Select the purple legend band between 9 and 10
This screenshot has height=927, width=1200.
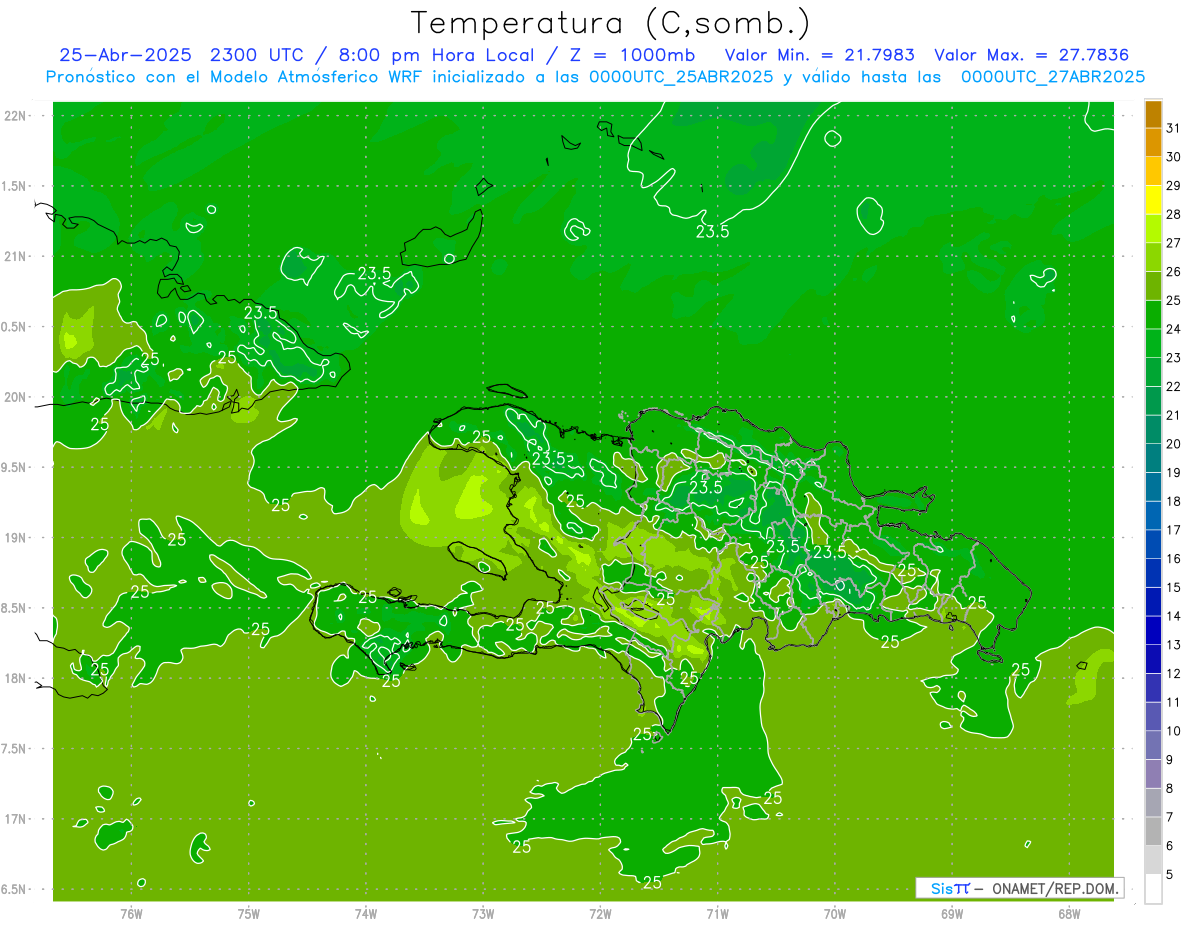pos(1153,745)
